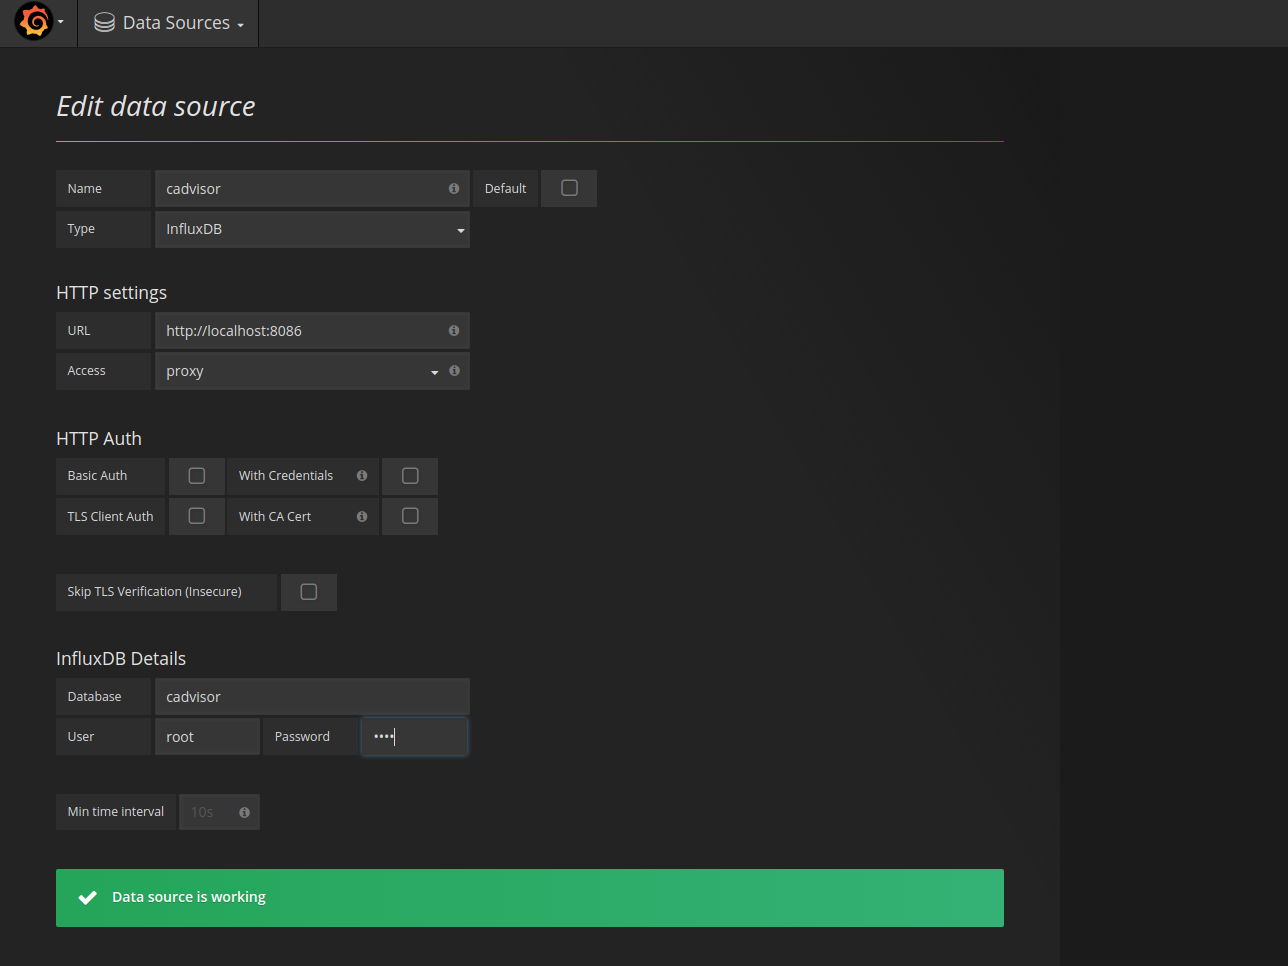This screenshot has height=966, width=1288.
Task: Click the info icon in Name field
Action: pos(454,188)
